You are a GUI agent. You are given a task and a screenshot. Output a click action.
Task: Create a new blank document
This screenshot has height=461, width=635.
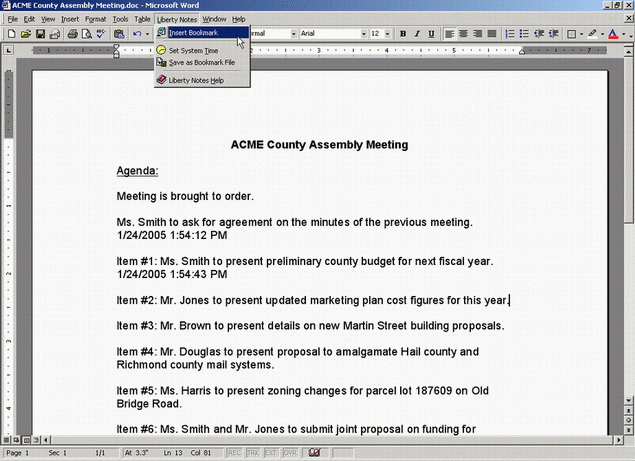(x=11, y=34)
